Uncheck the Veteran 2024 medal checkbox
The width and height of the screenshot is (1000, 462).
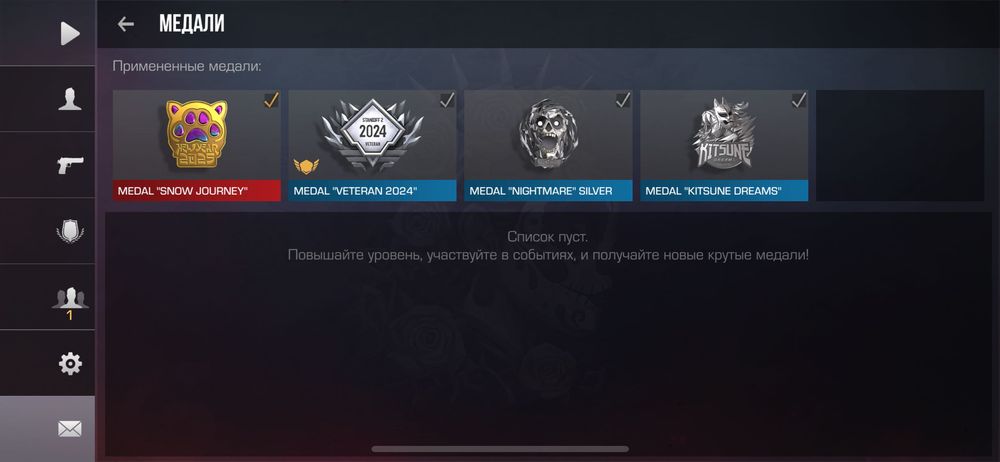pos(447,100)
